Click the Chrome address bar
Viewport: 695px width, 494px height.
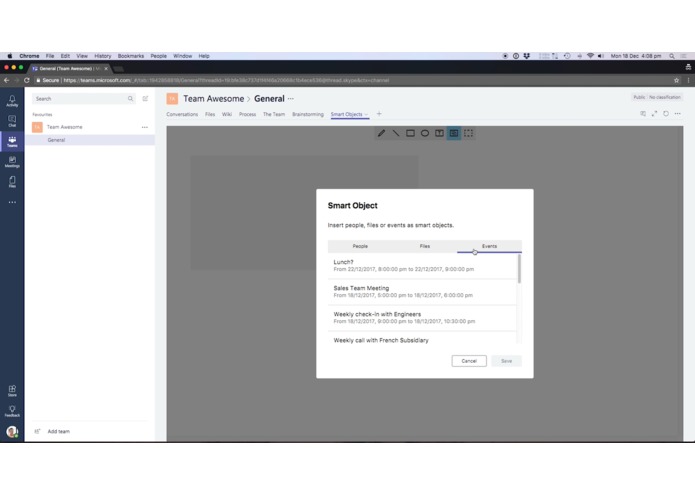(350, 80)
